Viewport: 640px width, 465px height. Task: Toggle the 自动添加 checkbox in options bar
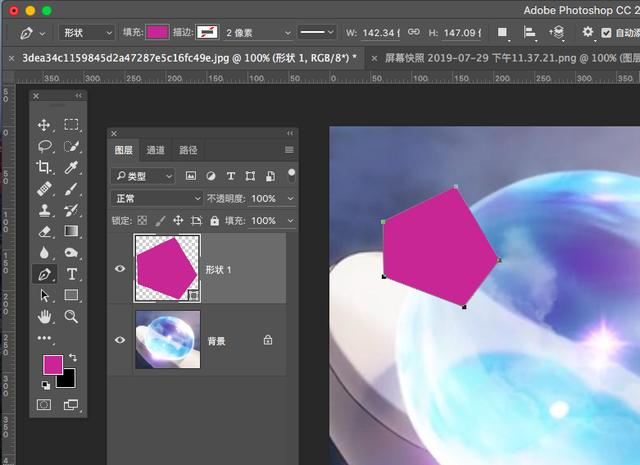606,33
